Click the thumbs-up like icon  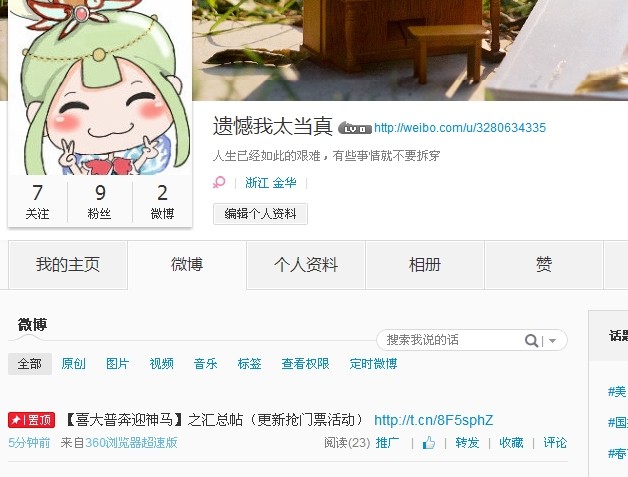coord(429,443)
